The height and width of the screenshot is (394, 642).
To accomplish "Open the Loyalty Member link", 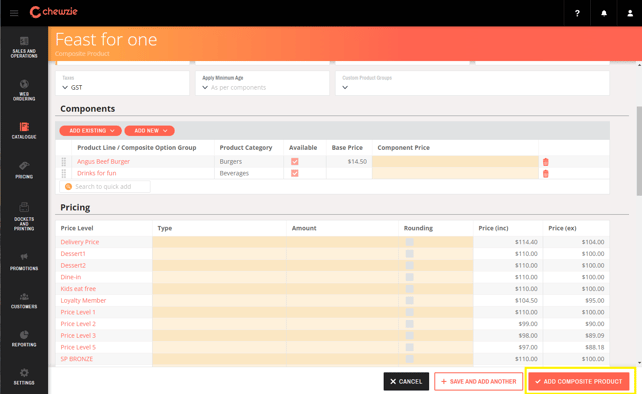I will (83, 301).
